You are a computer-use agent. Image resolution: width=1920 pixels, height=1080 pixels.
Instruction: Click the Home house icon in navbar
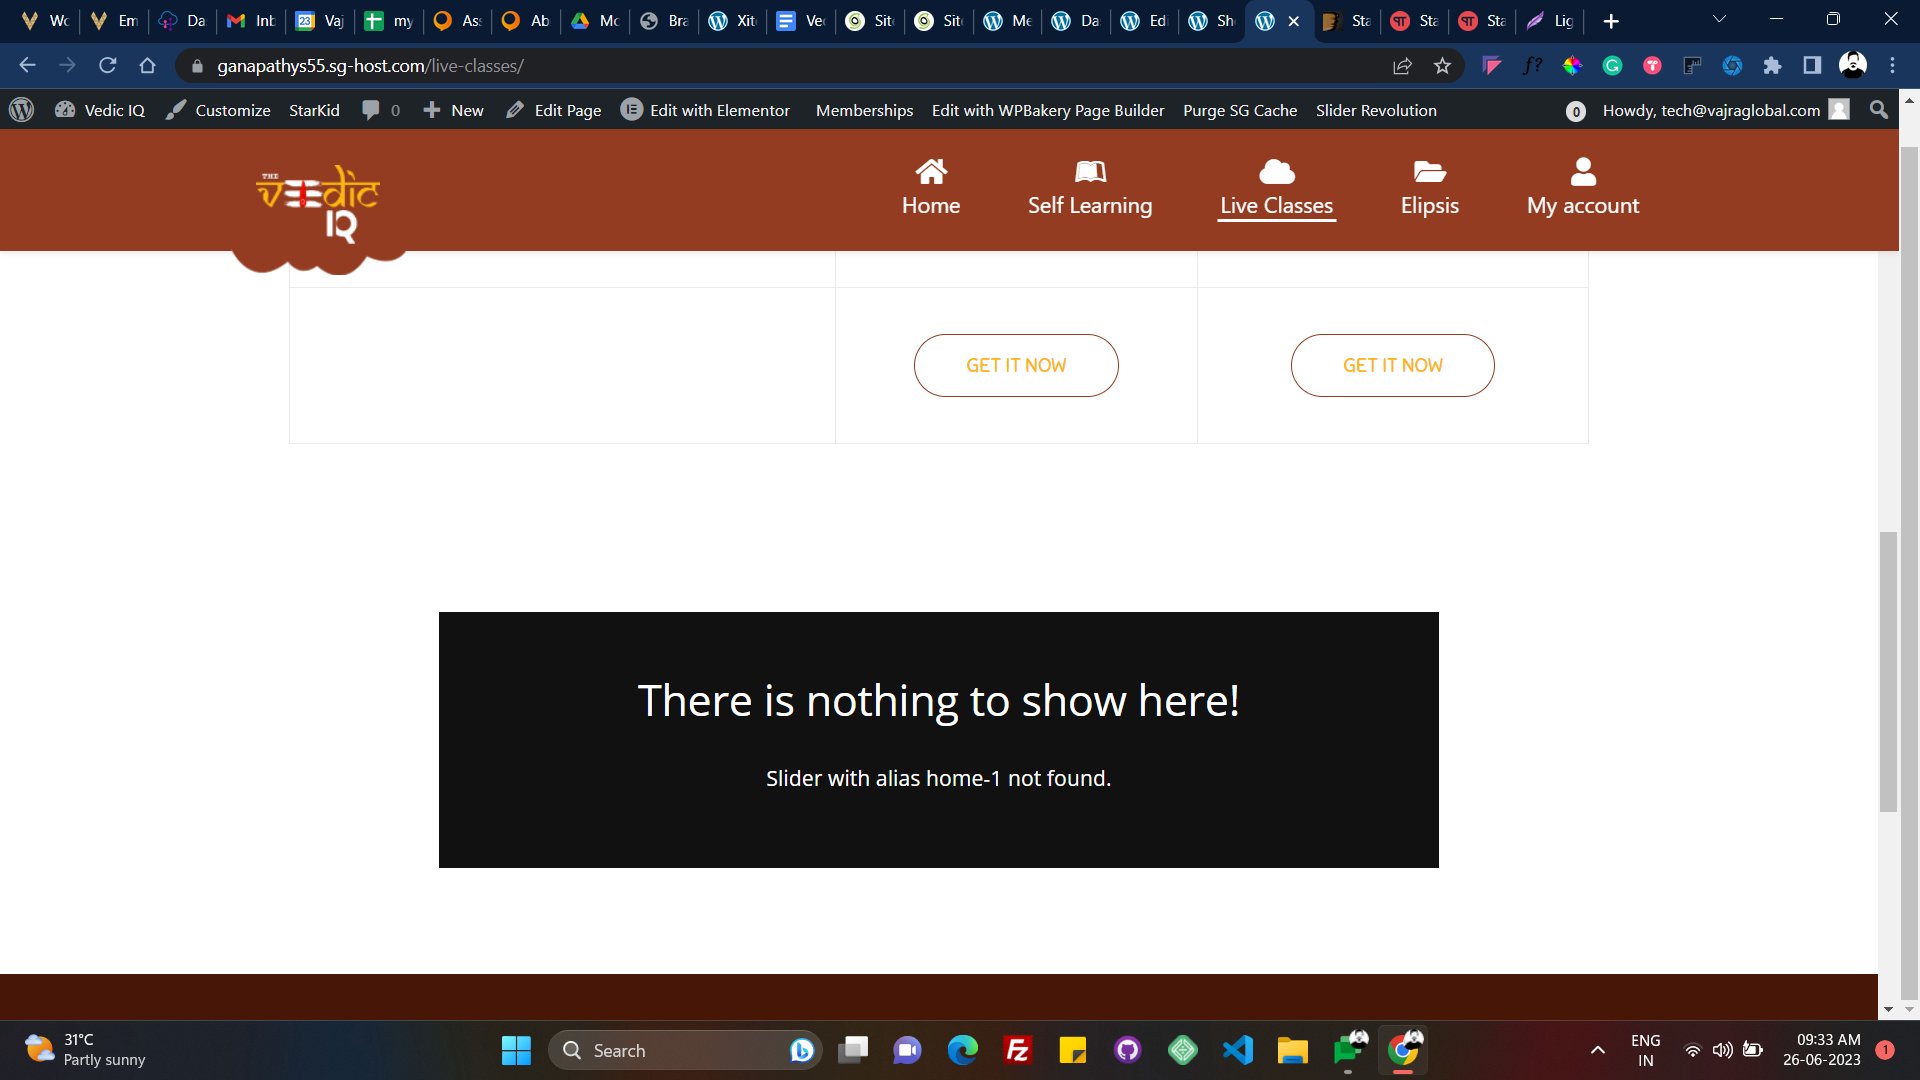(930, 171)
